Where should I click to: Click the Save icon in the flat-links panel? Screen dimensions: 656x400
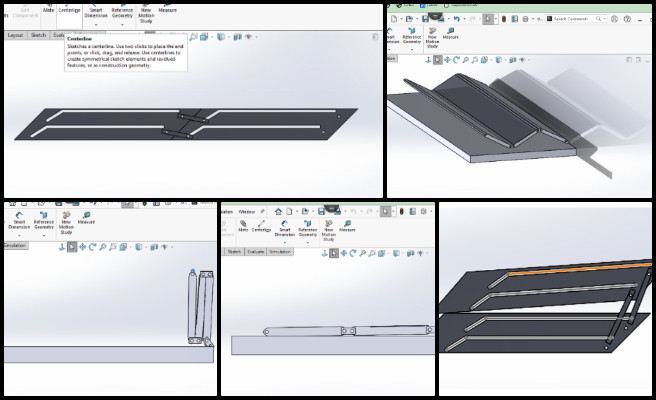321,212
